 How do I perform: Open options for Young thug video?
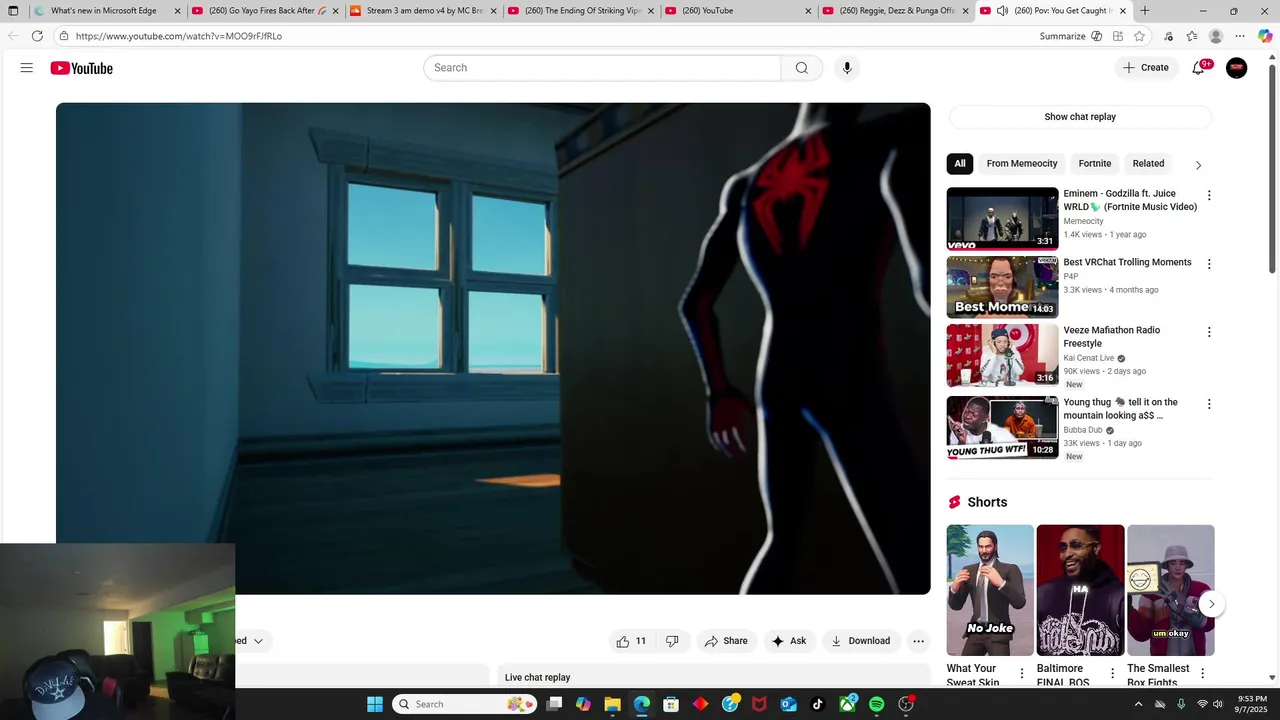(1209, 404)
